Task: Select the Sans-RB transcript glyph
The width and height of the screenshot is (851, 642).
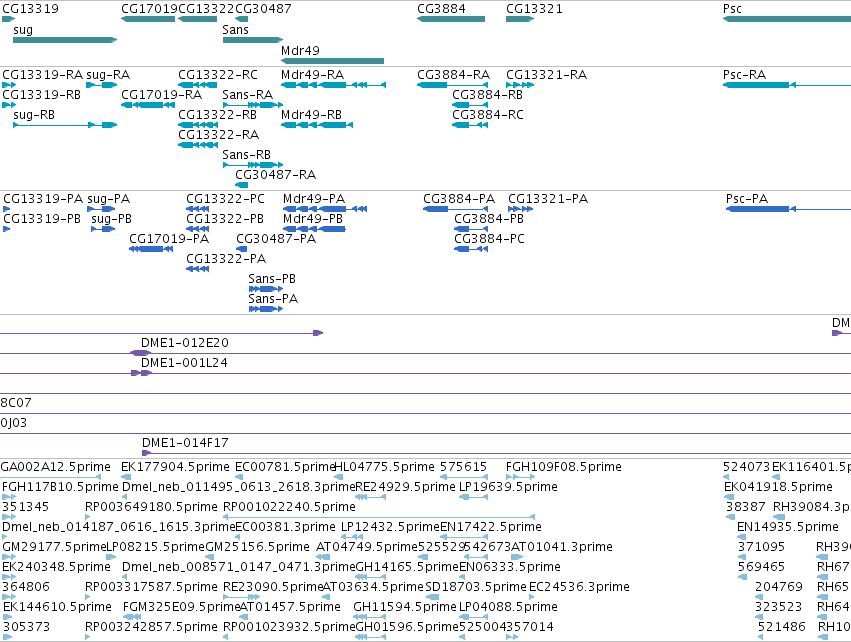Action: tap(253, 165)
